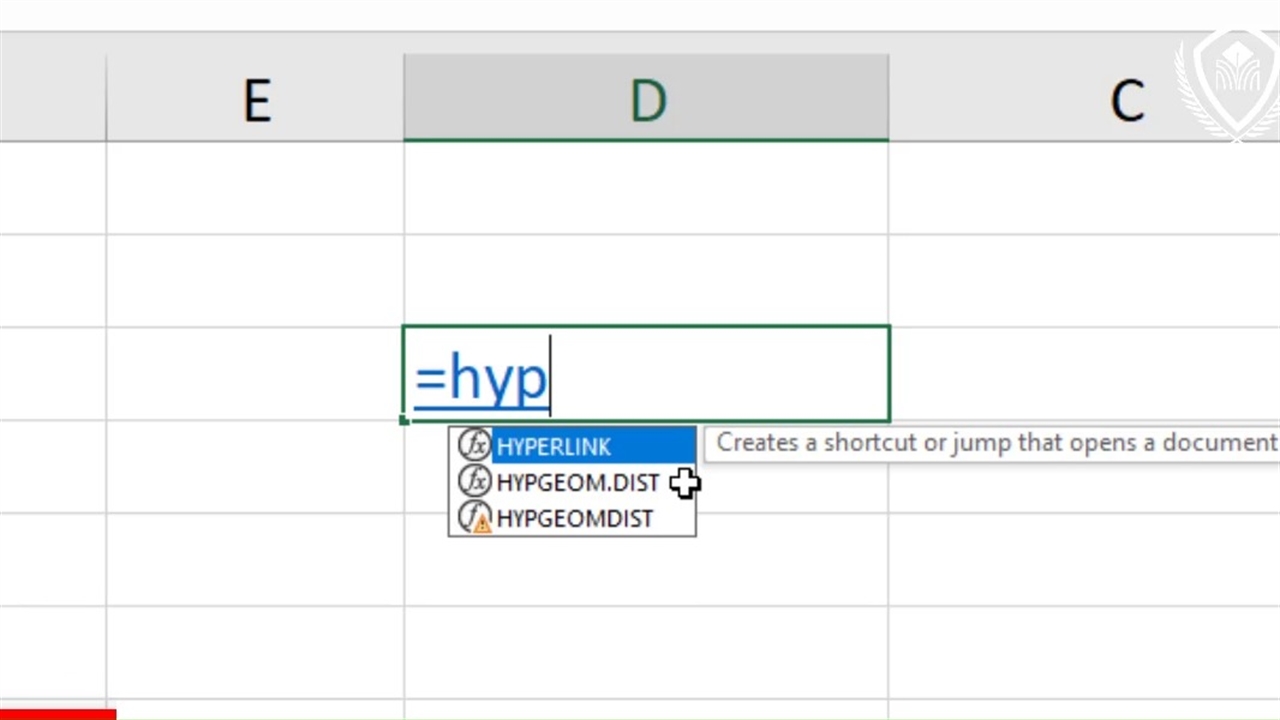
Task: Select the column C cell one row above the active row
Action: pyautogui.click(x=1084, y=281)
